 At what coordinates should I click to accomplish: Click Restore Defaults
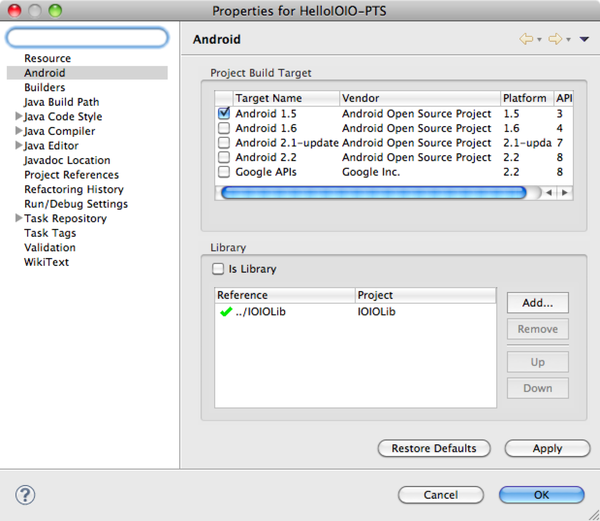click(x=434, y=448)
